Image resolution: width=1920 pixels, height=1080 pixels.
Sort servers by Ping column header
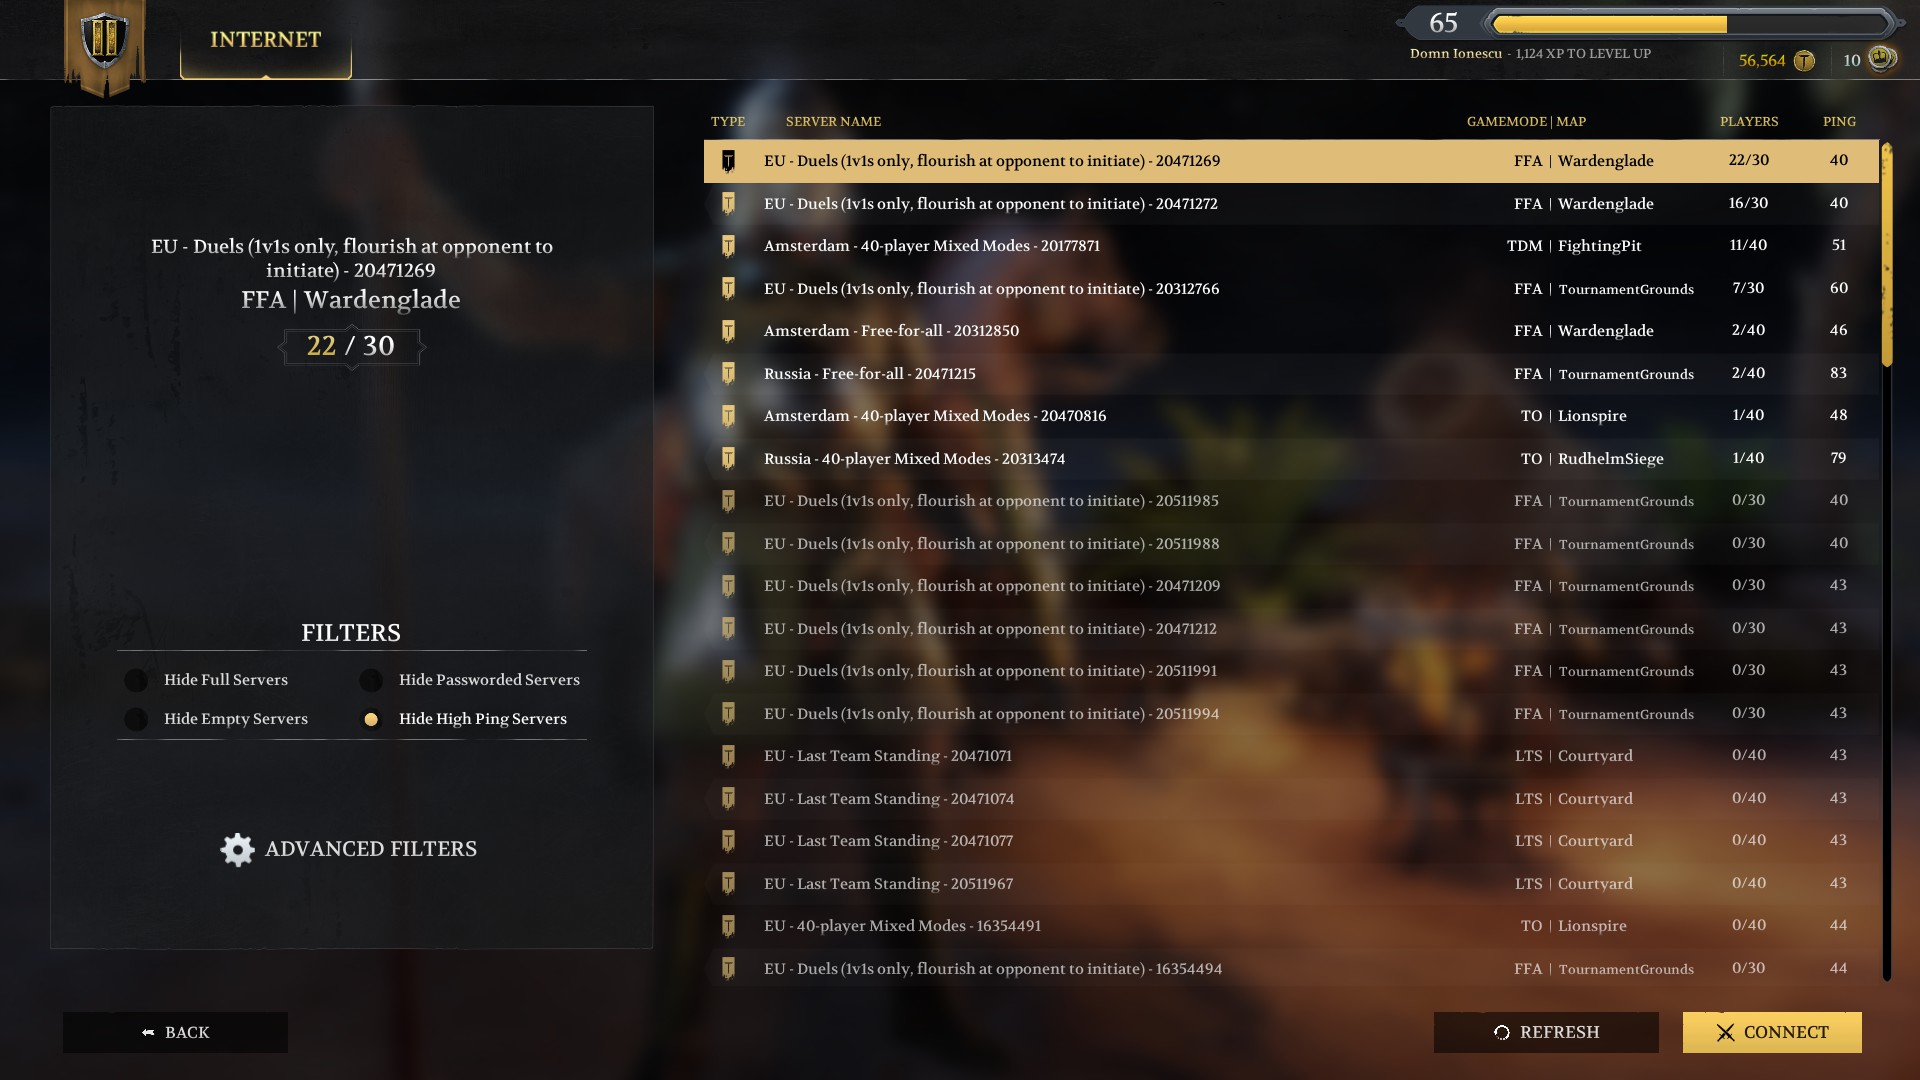[1839, 122]
